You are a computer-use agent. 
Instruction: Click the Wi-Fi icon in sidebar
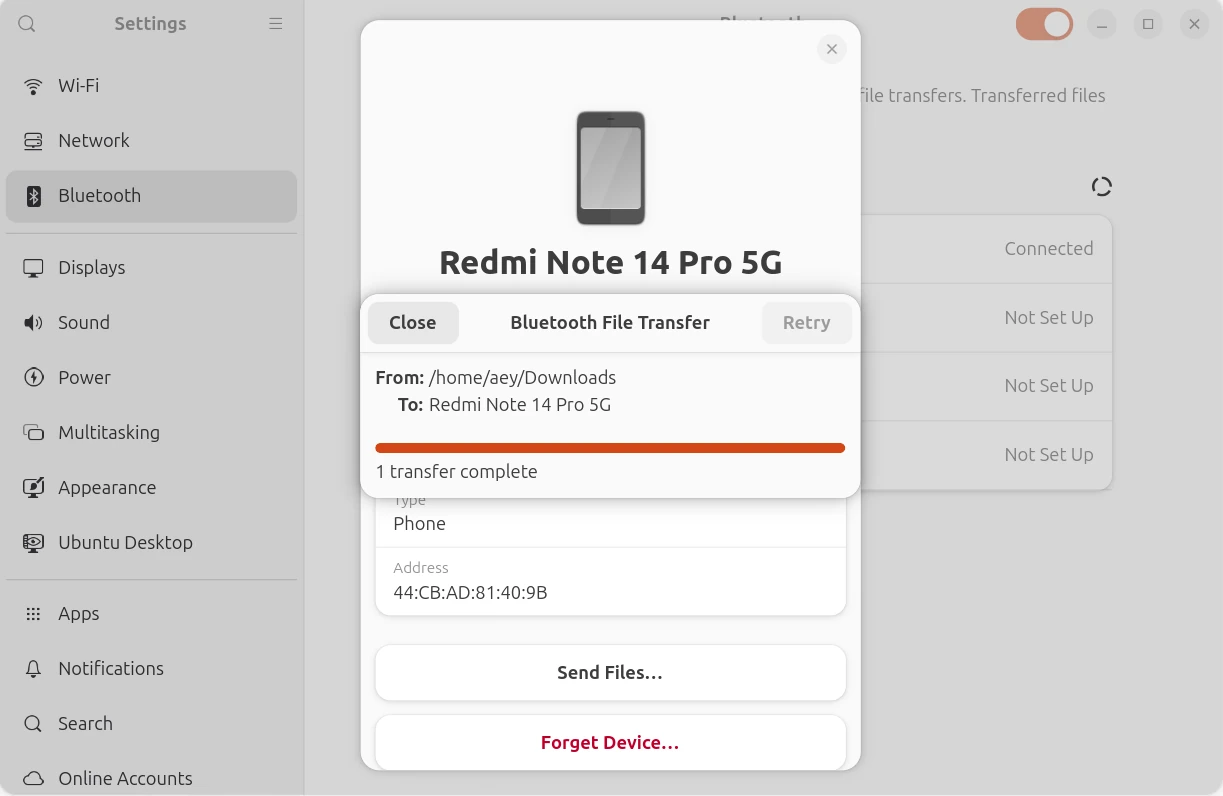point(34,86)
